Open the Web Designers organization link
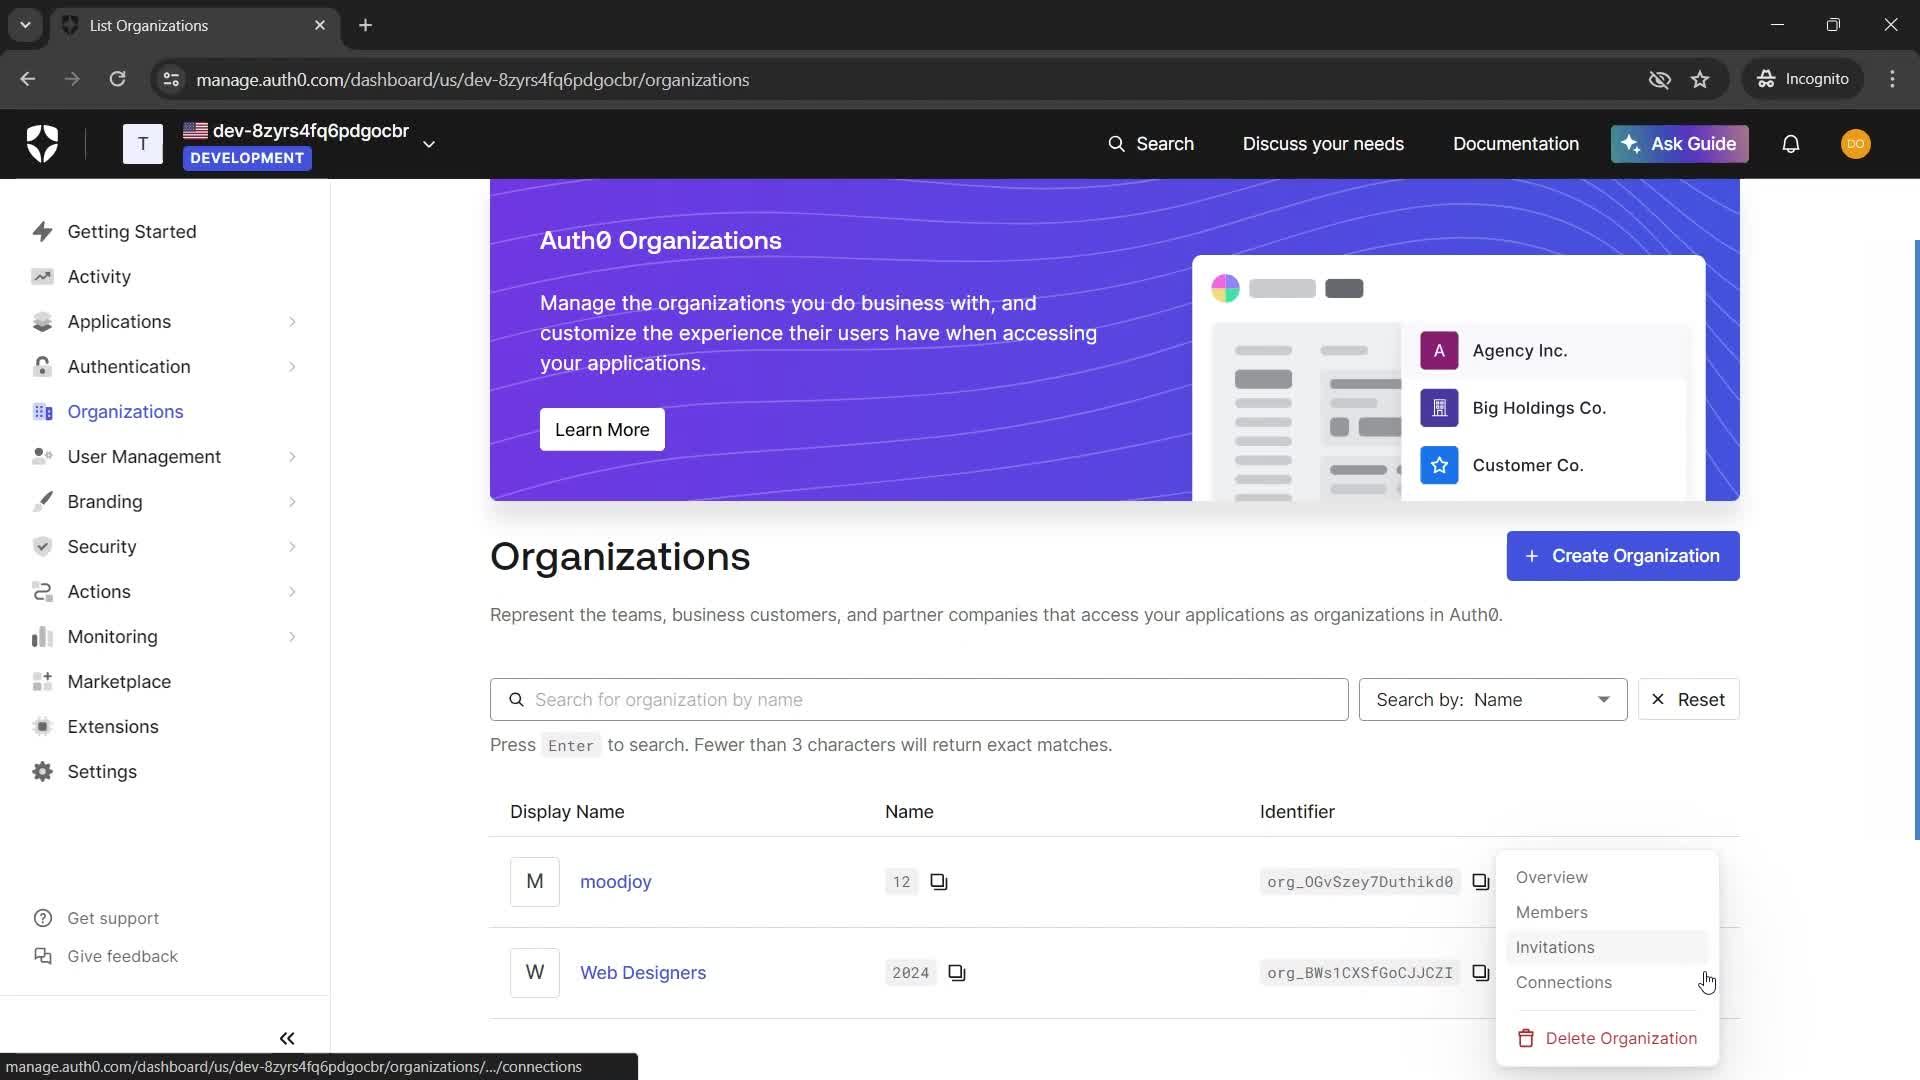Screen dimensions: 1920x1080 (x=643, y=973)
